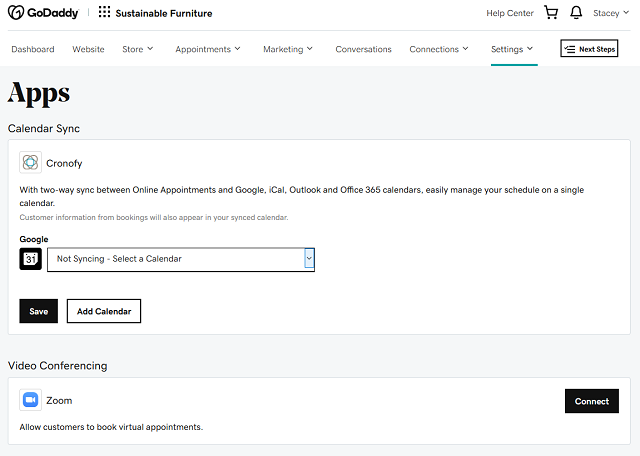This screenshot has width=640, height=456.
Task: Go to Dashboard
Action: pyautogui.click(x=33, y=49)
